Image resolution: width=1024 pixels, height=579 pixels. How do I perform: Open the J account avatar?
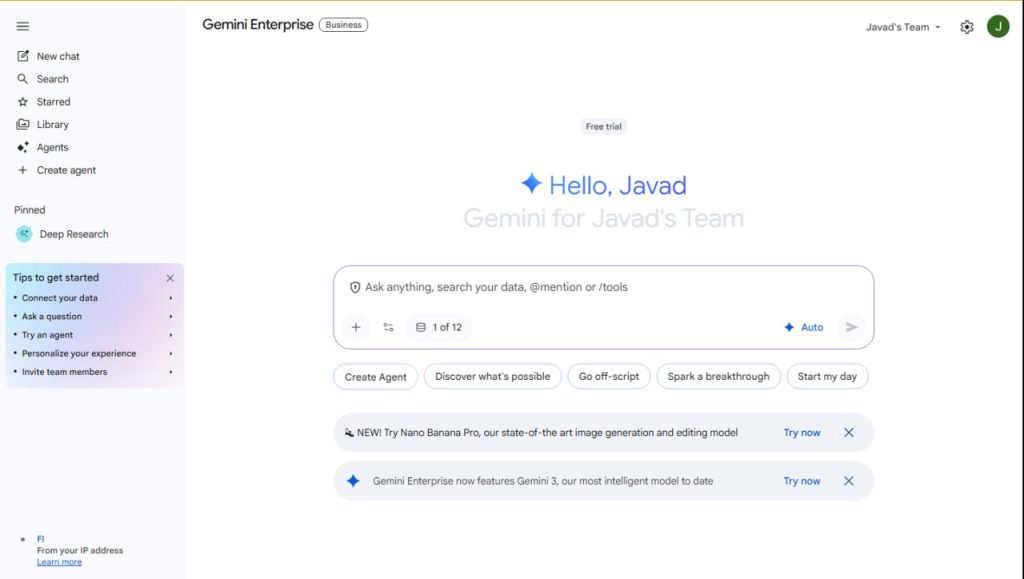point(997,27)
